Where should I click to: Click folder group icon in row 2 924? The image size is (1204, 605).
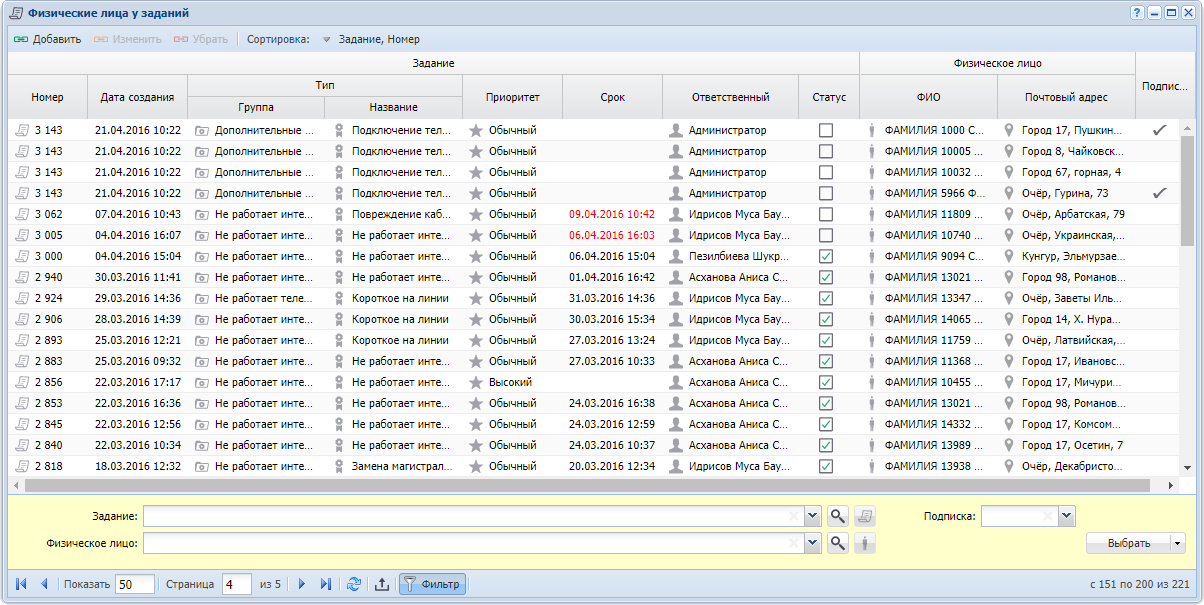[x=201, y=298]
